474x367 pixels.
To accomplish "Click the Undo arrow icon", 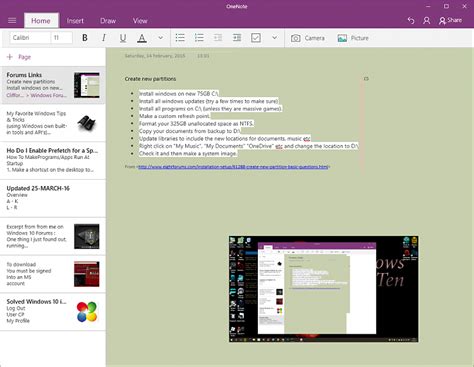I will click(411, 21).
